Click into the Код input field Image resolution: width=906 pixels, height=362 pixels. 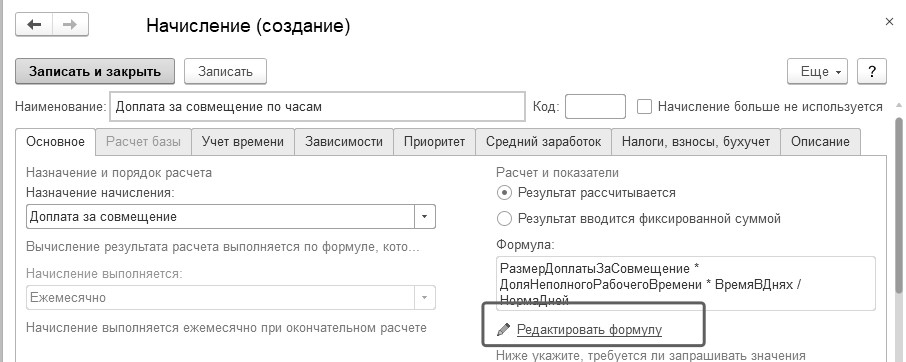click(595, 106)
